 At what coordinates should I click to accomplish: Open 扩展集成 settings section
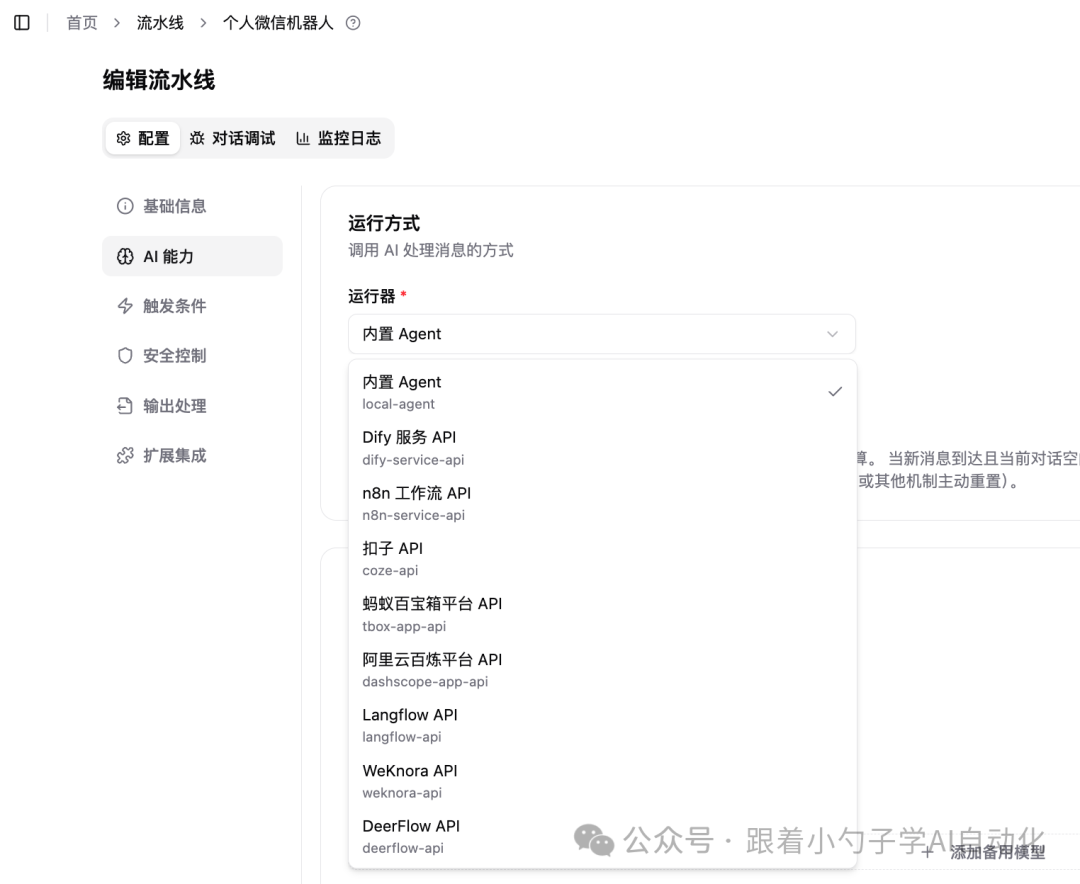192,455
